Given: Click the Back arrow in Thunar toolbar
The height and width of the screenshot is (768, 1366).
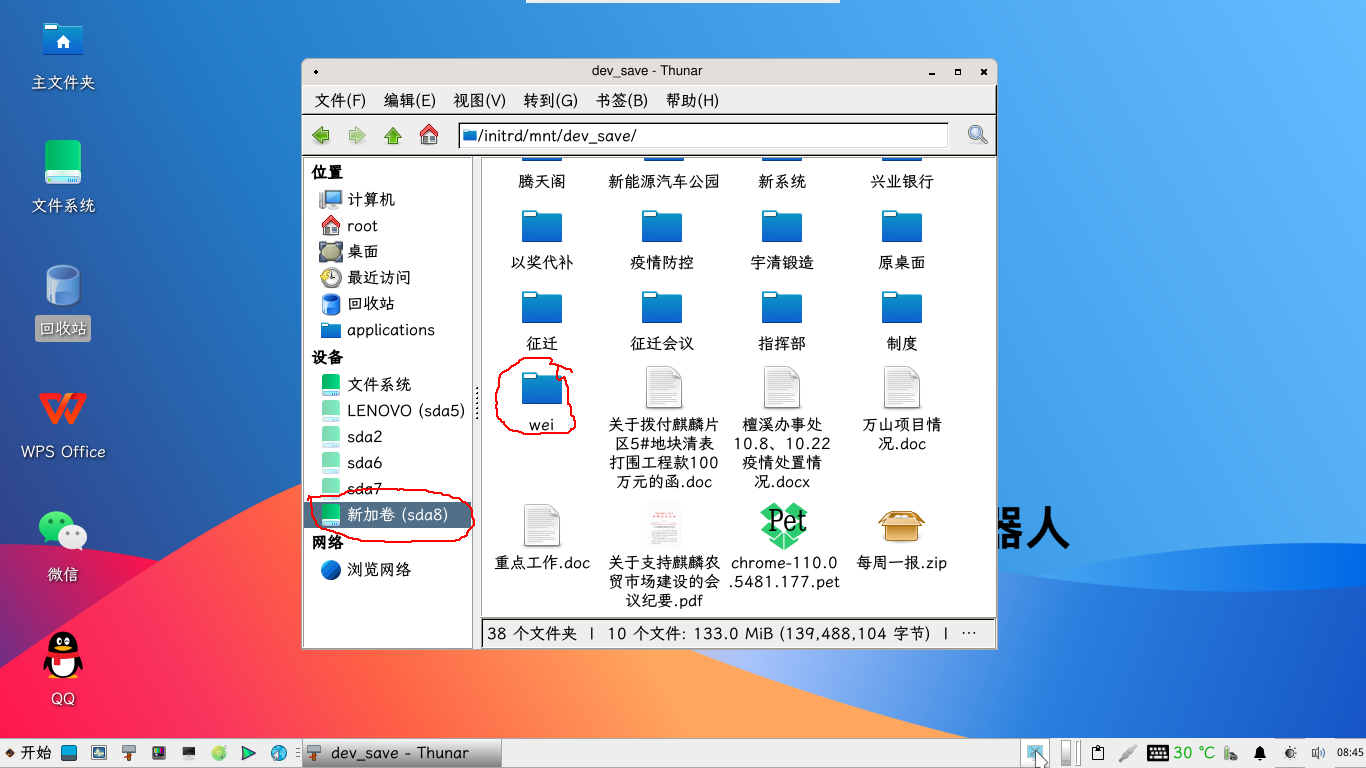Looking at the screenshot, I should (321, 135).
